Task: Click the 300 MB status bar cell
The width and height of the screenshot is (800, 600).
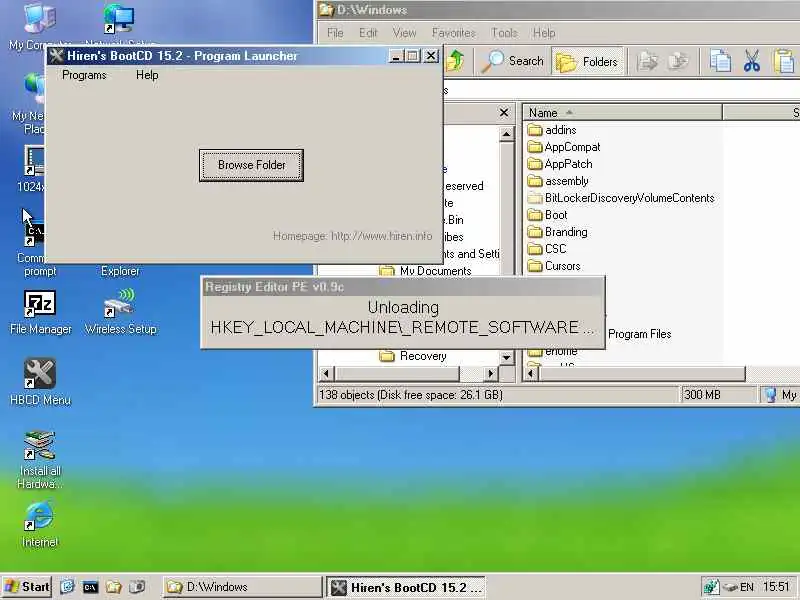Action: 718,395
